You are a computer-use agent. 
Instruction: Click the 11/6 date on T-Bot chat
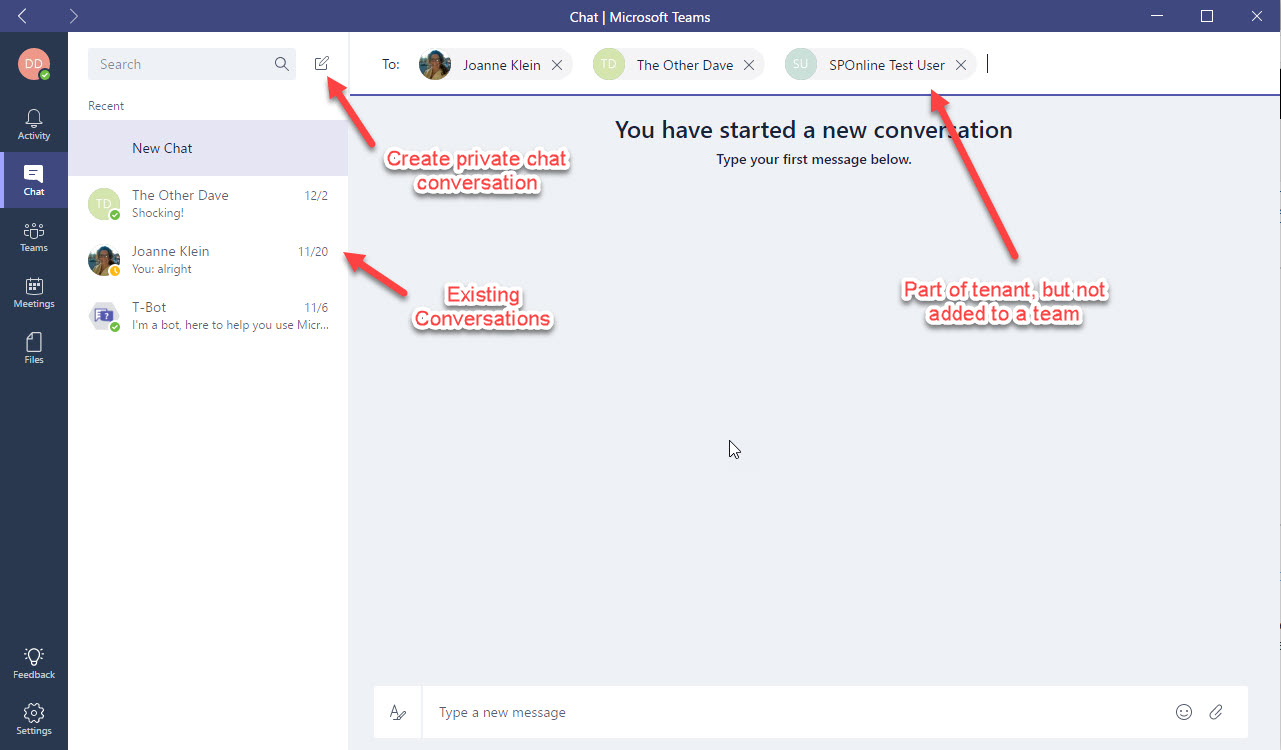click(x=316, y=307)
